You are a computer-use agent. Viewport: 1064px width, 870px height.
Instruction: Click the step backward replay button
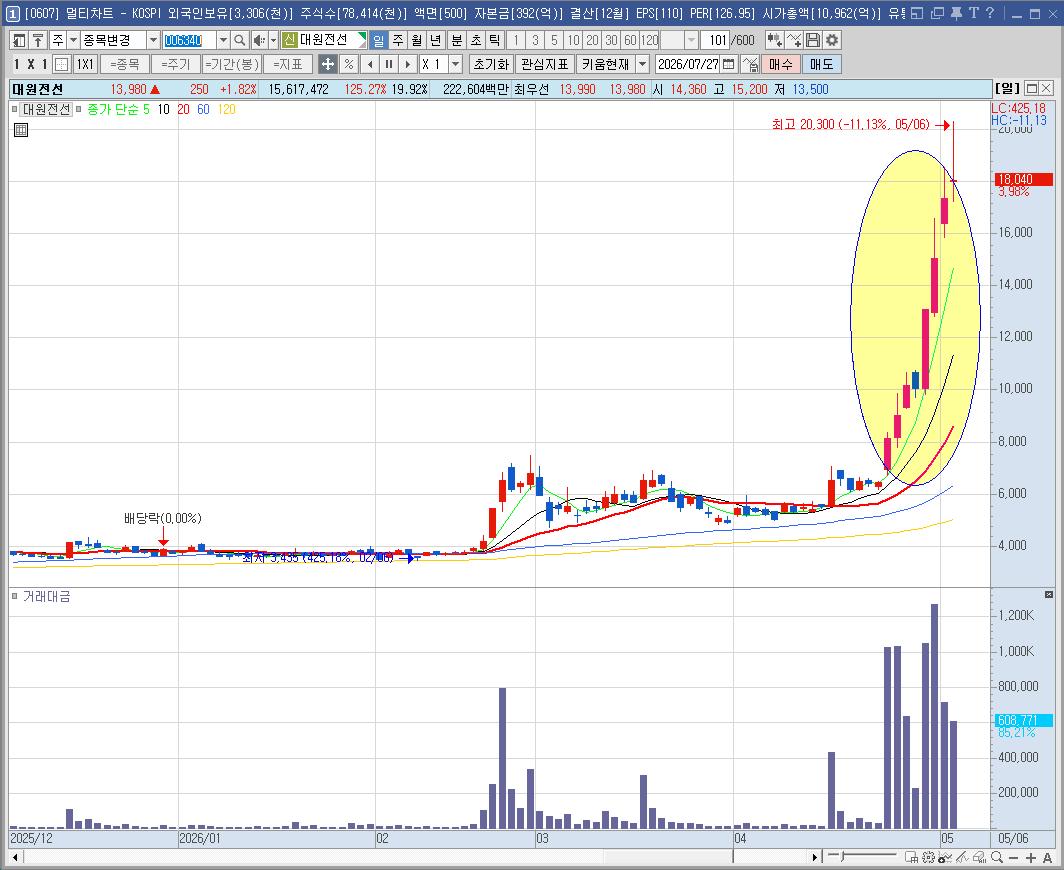point(369,64)
